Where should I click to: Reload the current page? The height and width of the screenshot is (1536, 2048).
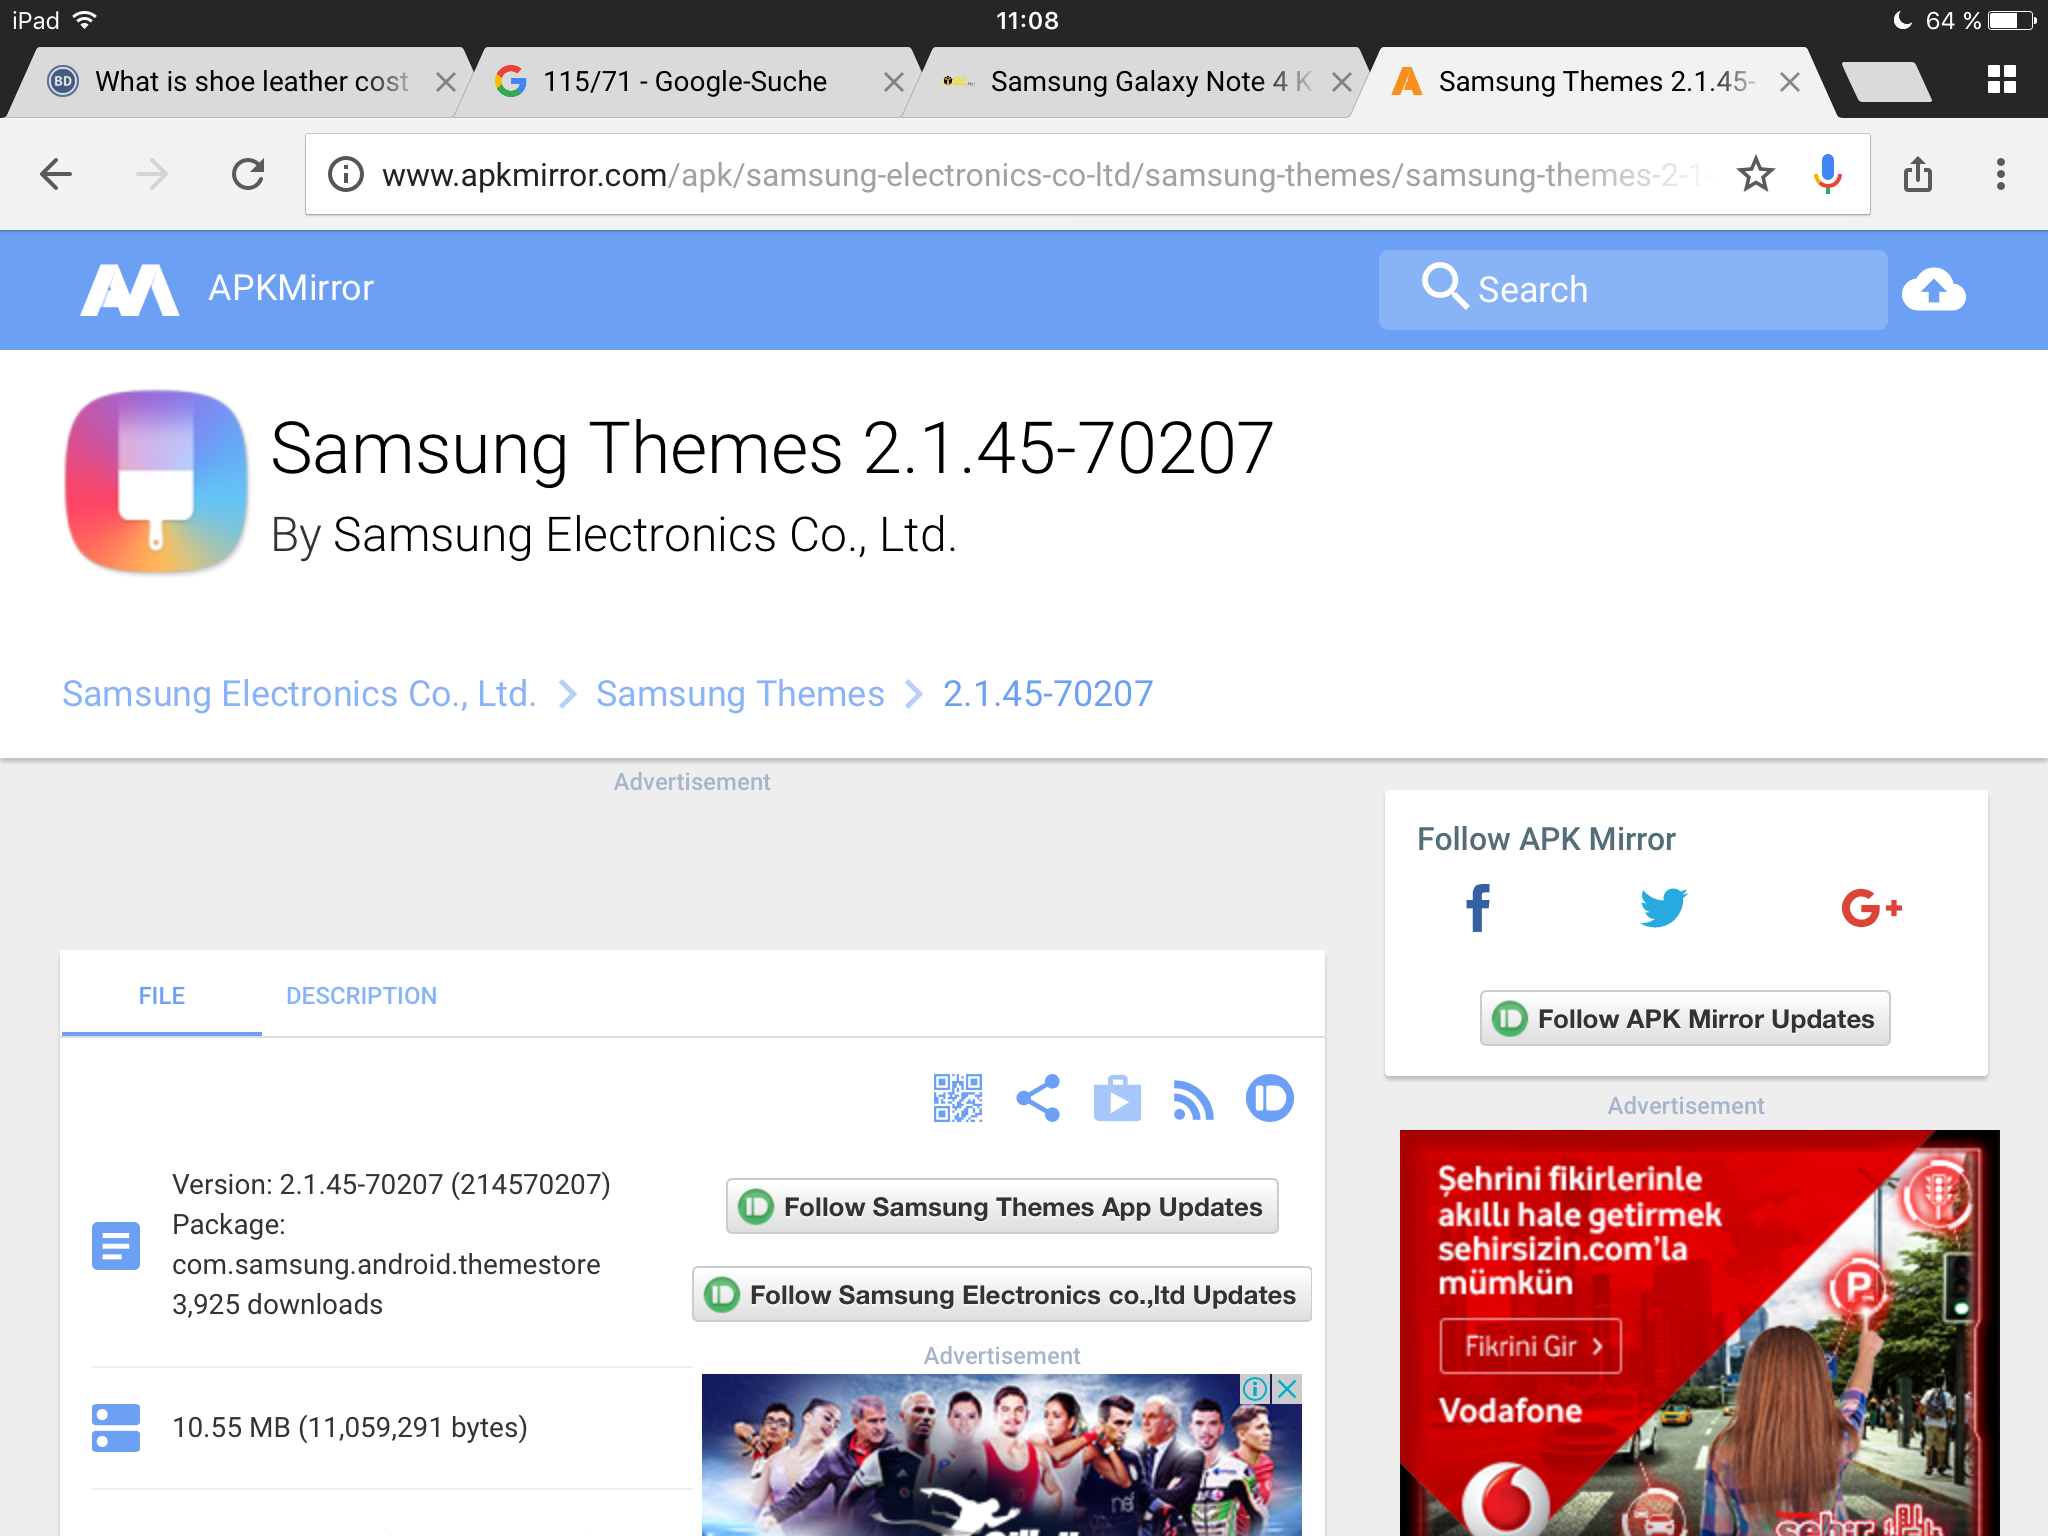click(x=248, y=175)
